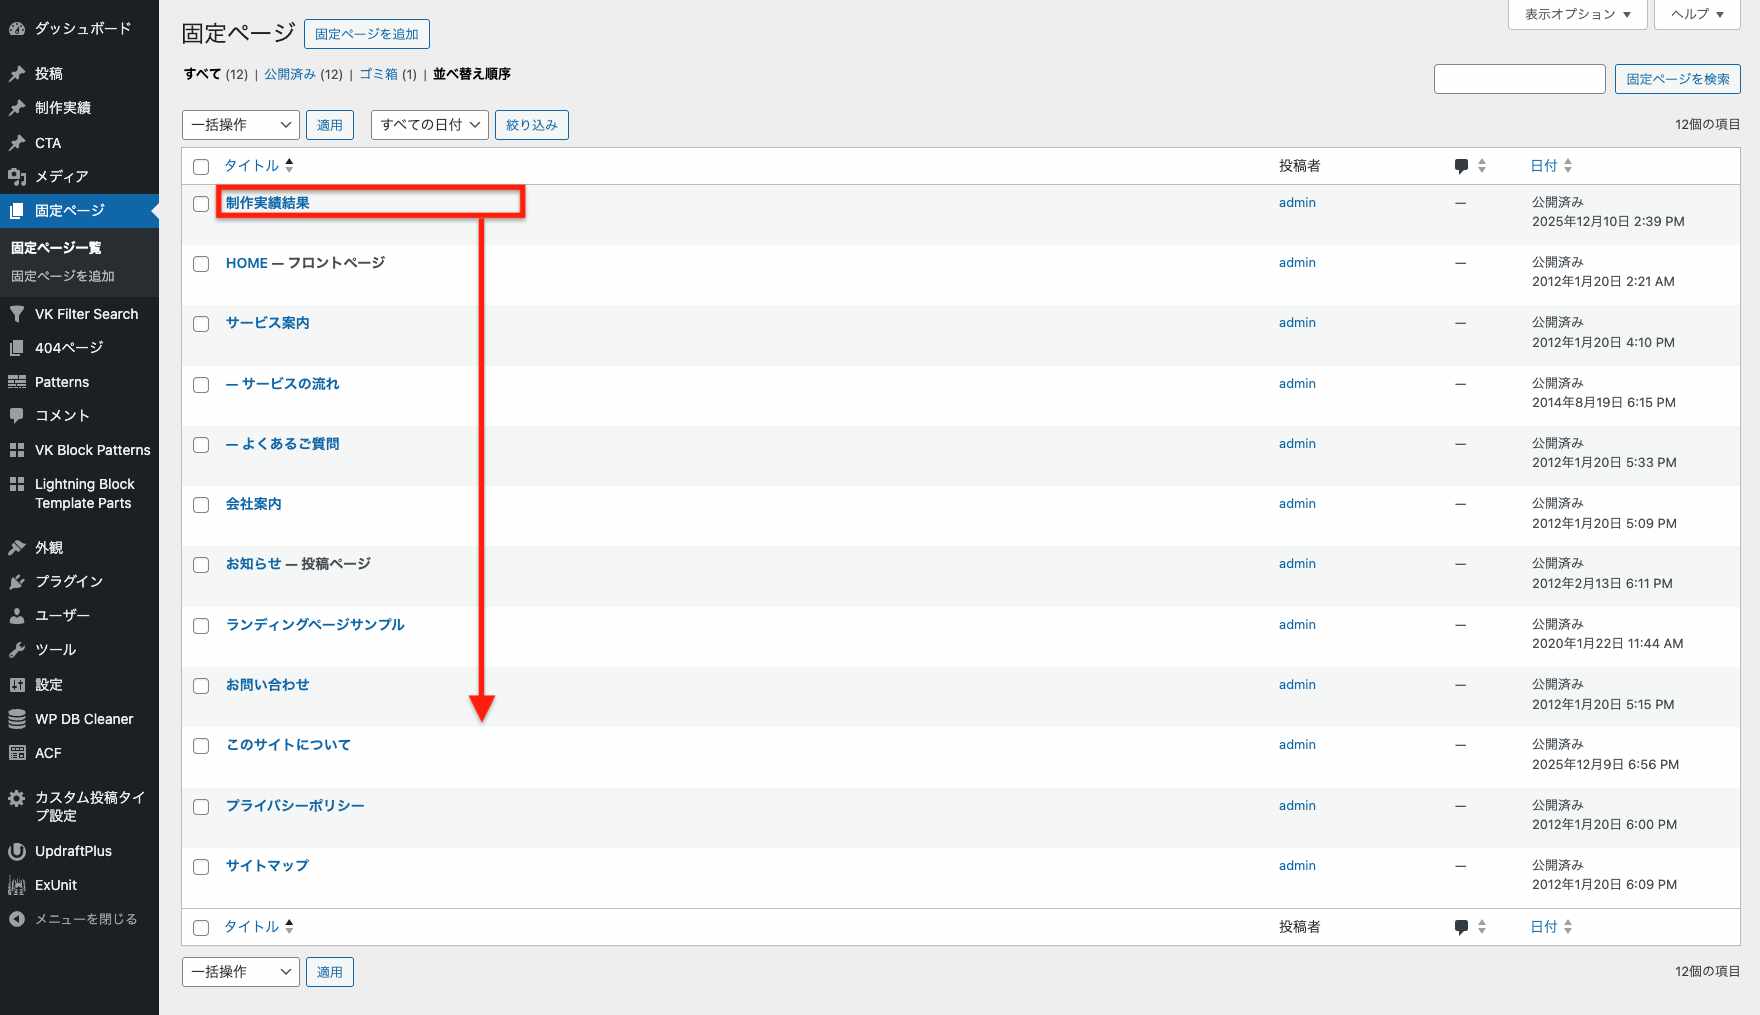Check the checkbox for お問い合わせ
The height and width of the screenshot is (1015, 1760).
point(200,685)
